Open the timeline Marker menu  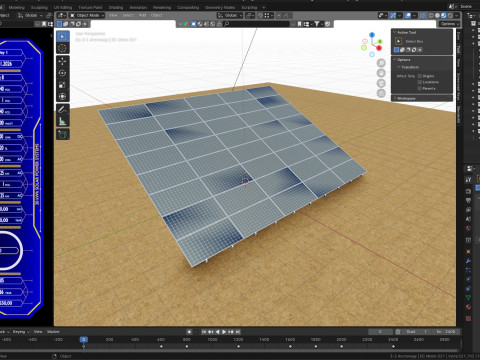(53, 332)
